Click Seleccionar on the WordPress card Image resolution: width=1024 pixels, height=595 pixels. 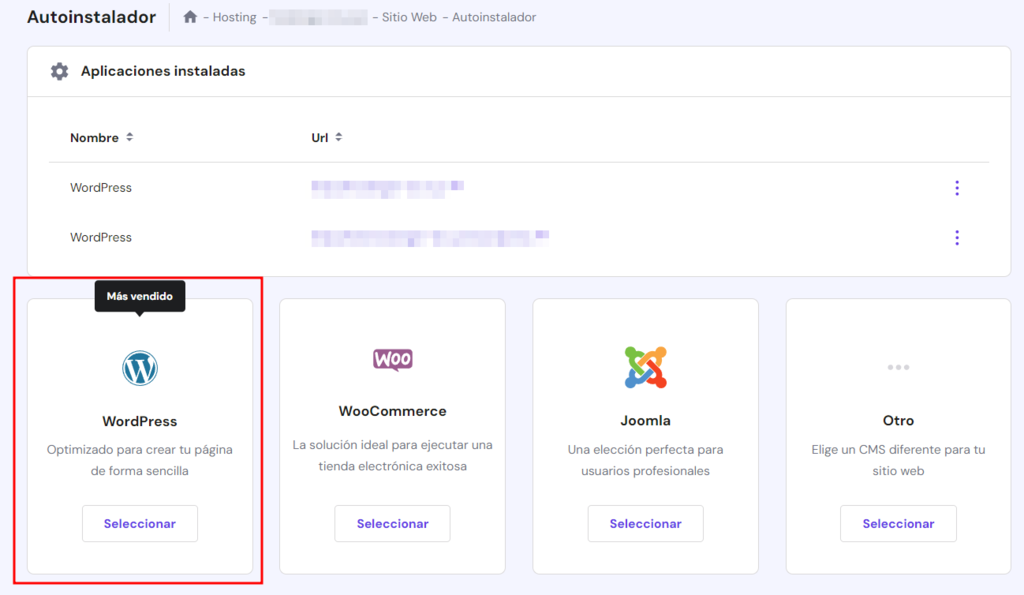tap(139, 523)
